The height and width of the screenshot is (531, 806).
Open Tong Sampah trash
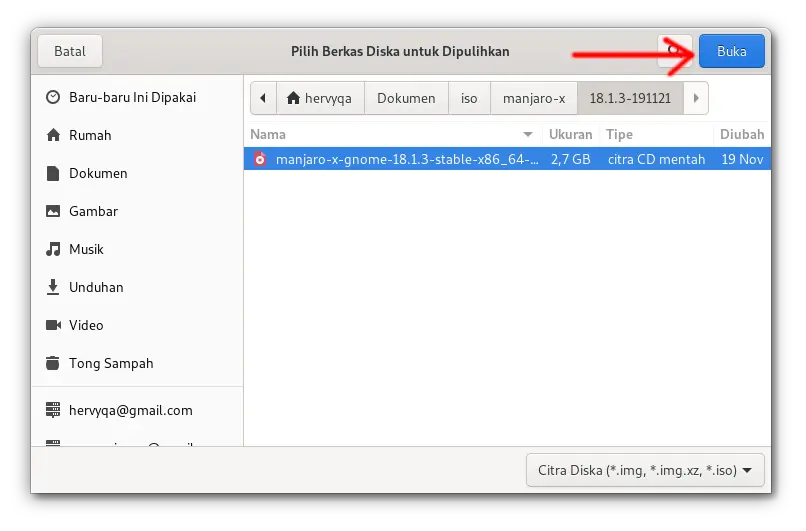(137, 363)
